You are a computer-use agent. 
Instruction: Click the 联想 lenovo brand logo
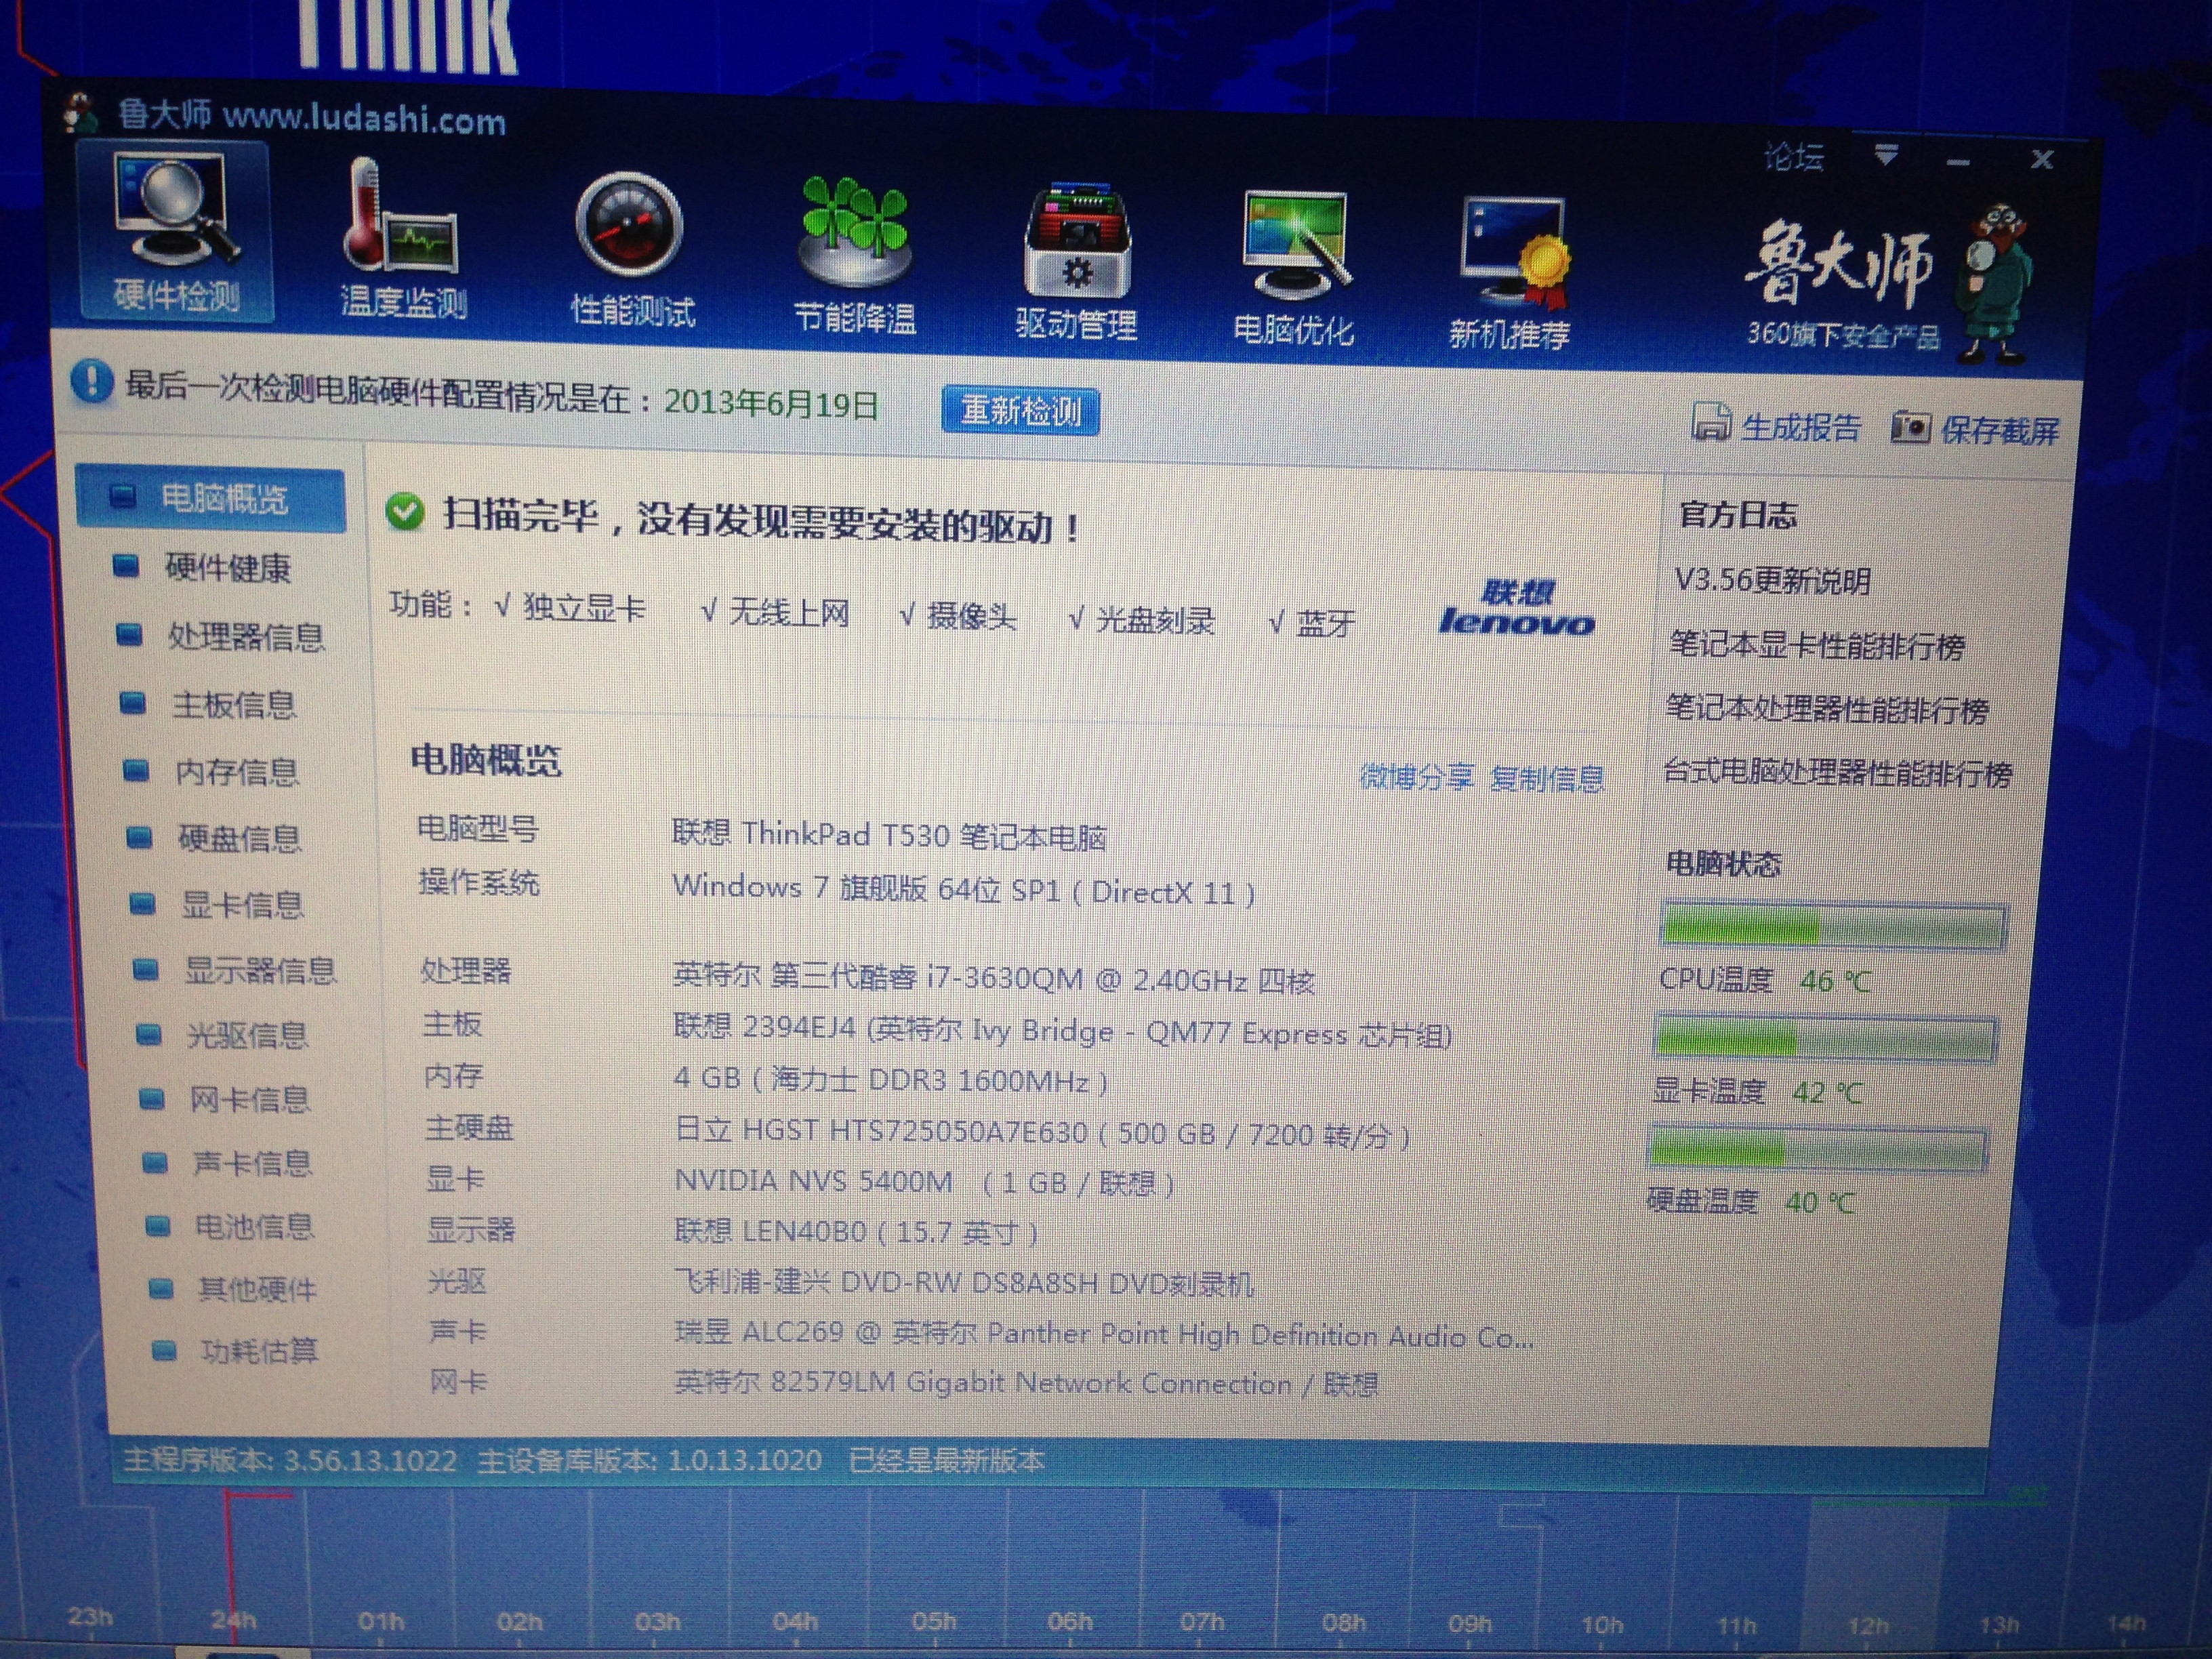1516,608
